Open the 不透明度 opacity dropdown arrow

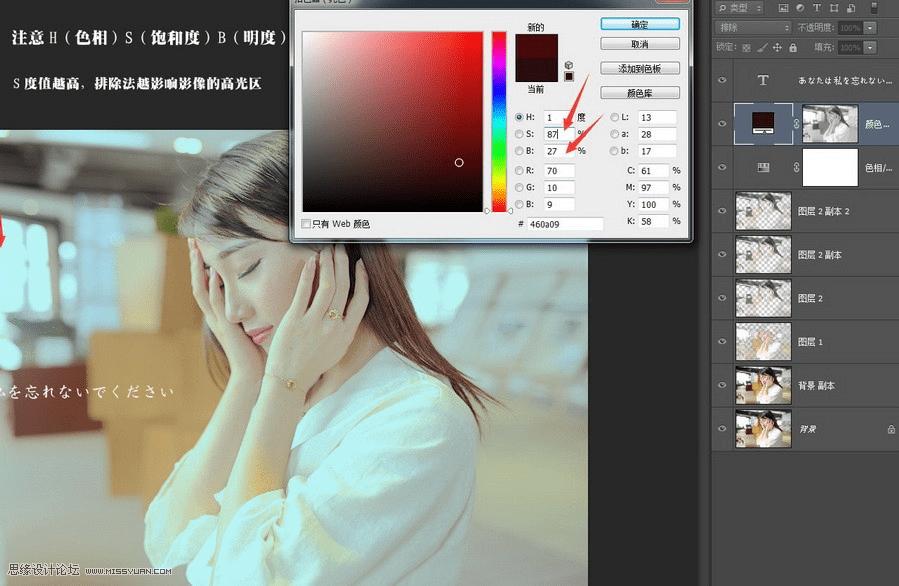(872, 26)
